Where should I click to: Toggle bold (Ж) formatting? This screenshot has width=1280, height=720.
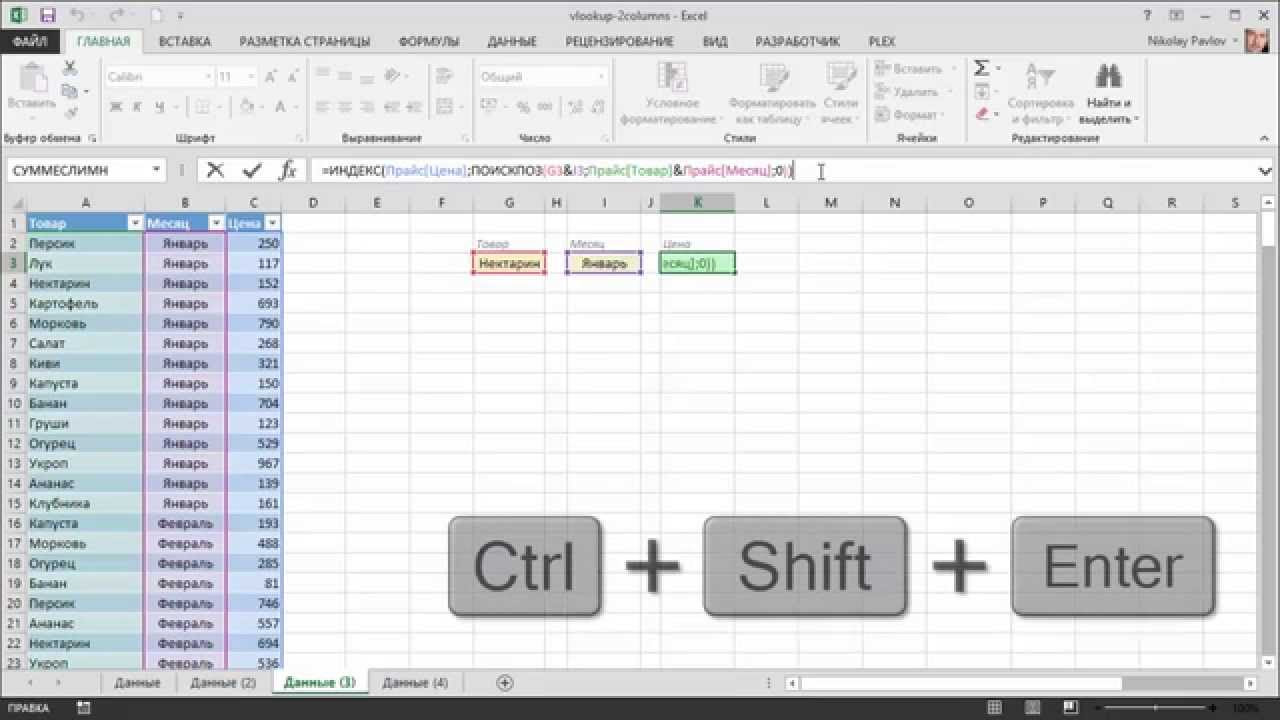(x=116, y=106)
